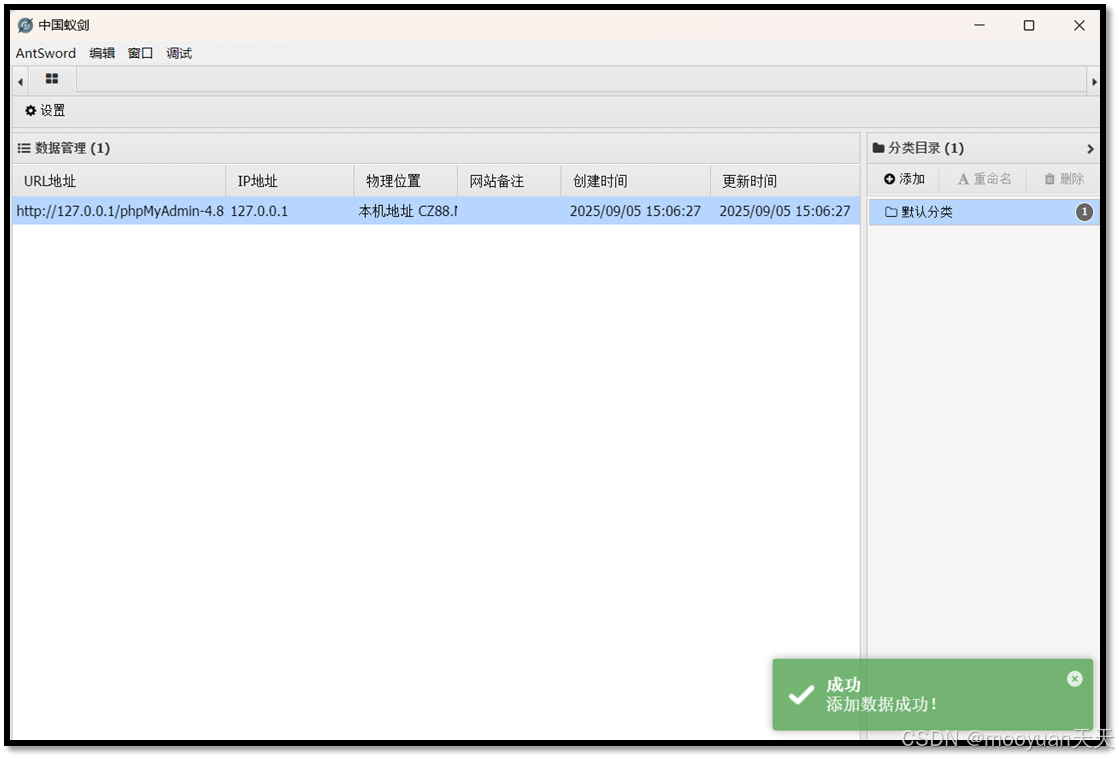The image size is (1119, 759).
Task: Click the 添加 category button
Action: (x=904, y=179)
